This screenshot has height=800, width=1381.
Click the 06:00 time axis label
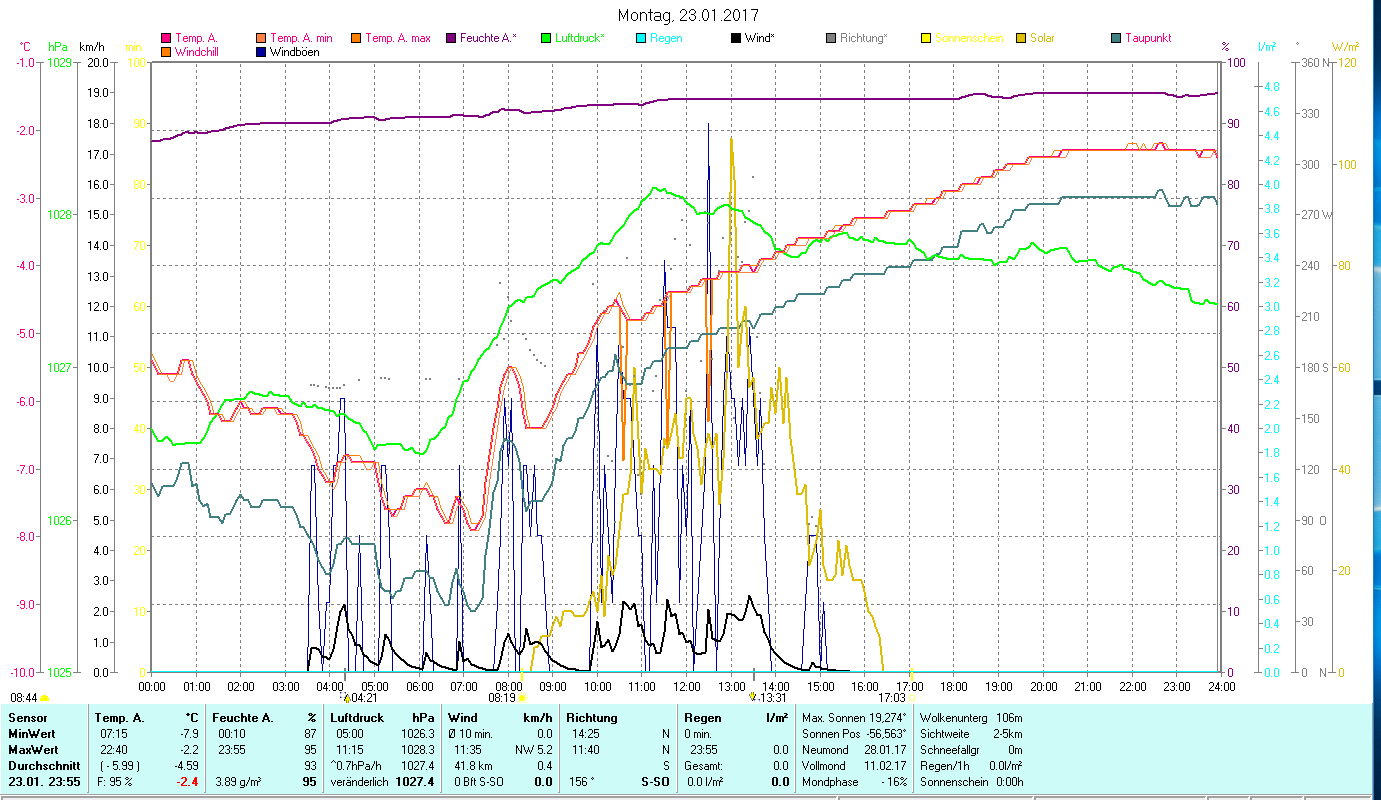point(419,687)
